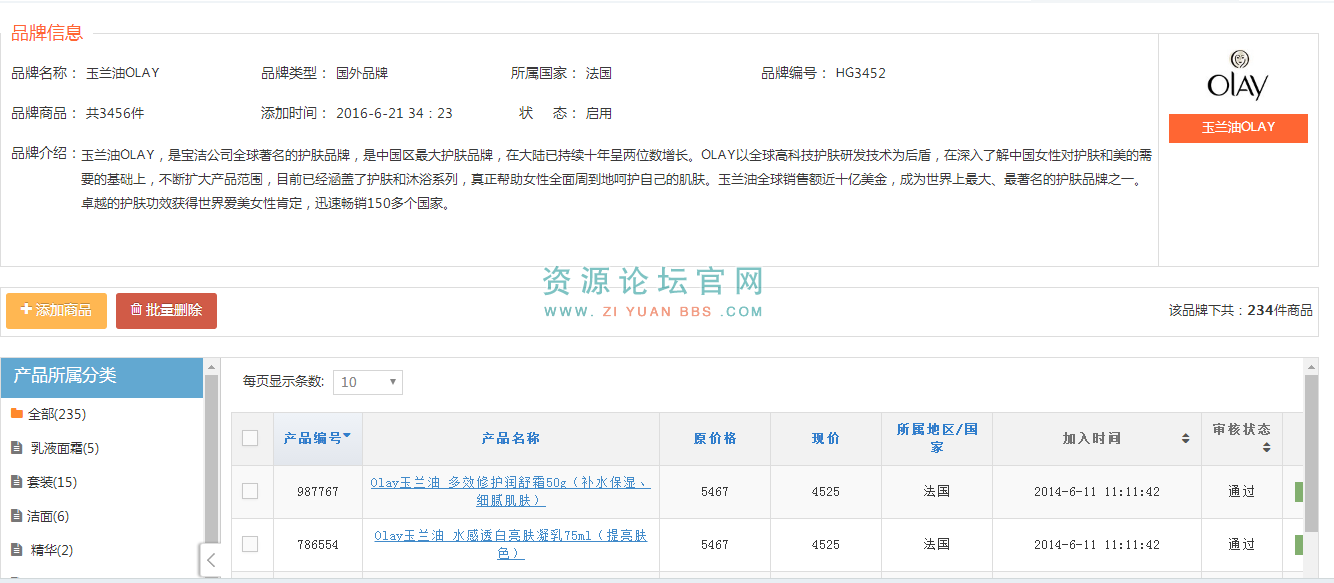The image size is (1334, 583).
Task: Click 通过 status in row 786554
Action: click(x=1242, y=545)
